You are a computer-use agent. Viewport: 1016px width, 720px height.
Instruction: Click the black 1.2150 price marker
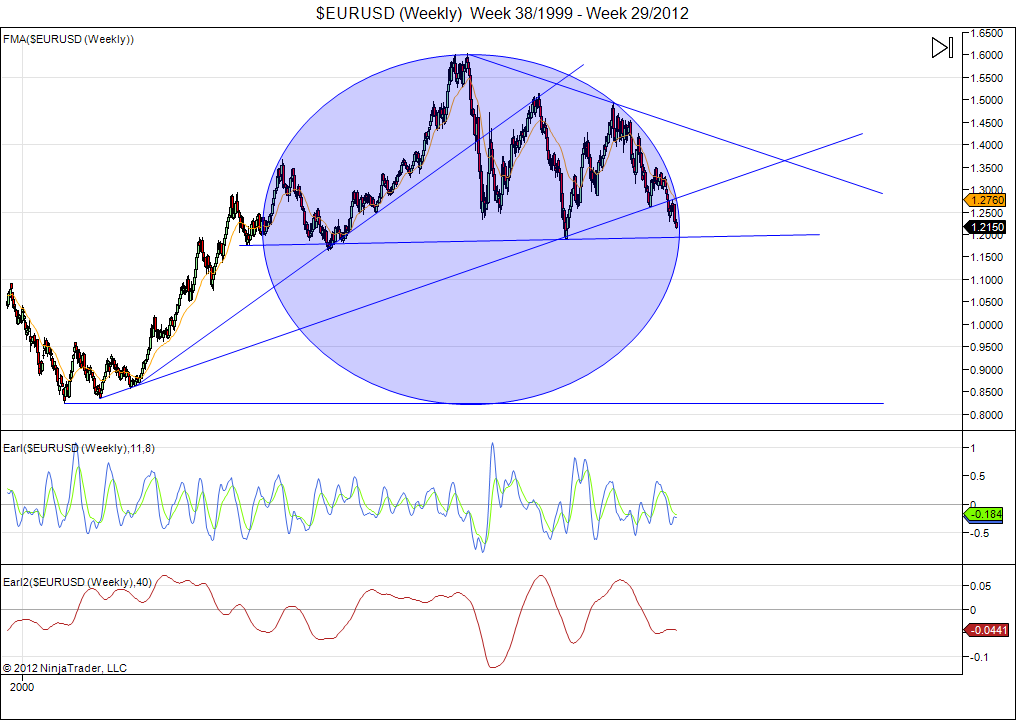point(987,228)
